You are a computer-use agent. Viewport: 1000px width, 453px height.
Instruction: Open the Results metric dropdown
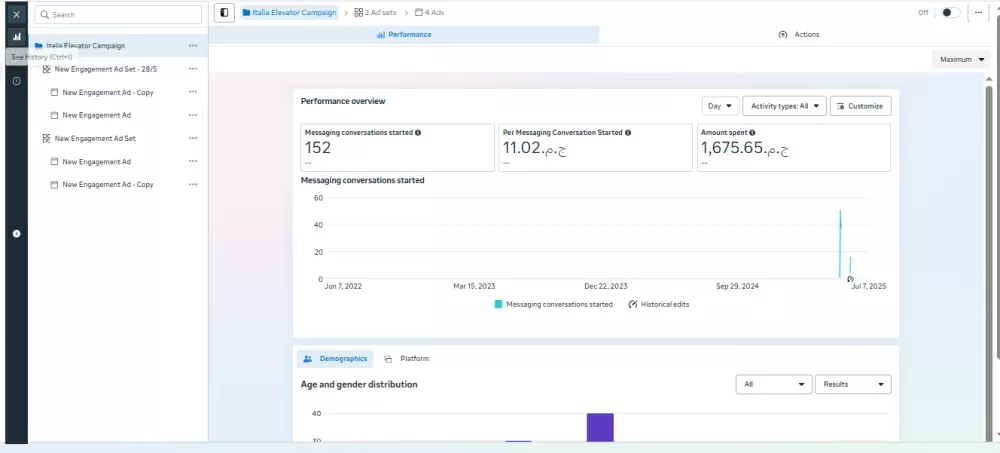[x=853, y=384]
